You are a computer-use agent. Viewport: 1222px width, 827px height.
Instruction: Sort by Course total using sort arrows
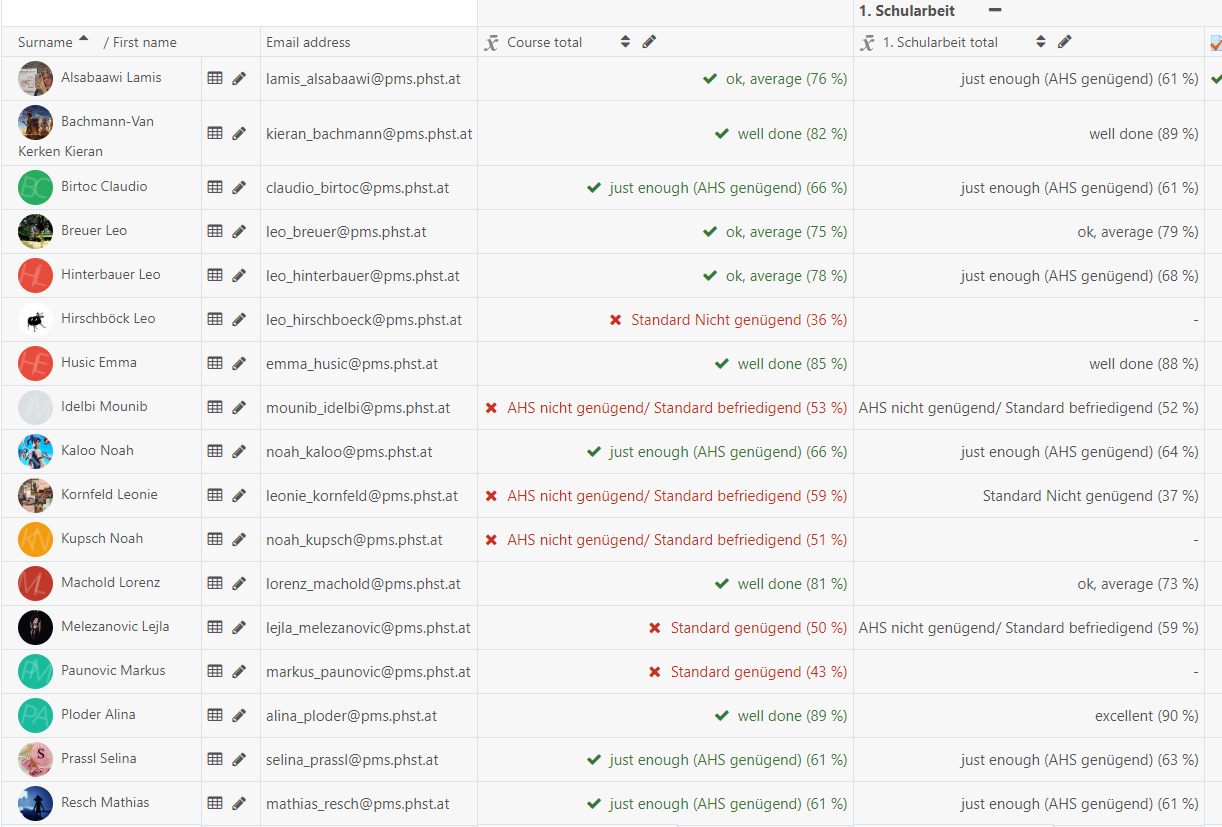(x=625, y=42)
